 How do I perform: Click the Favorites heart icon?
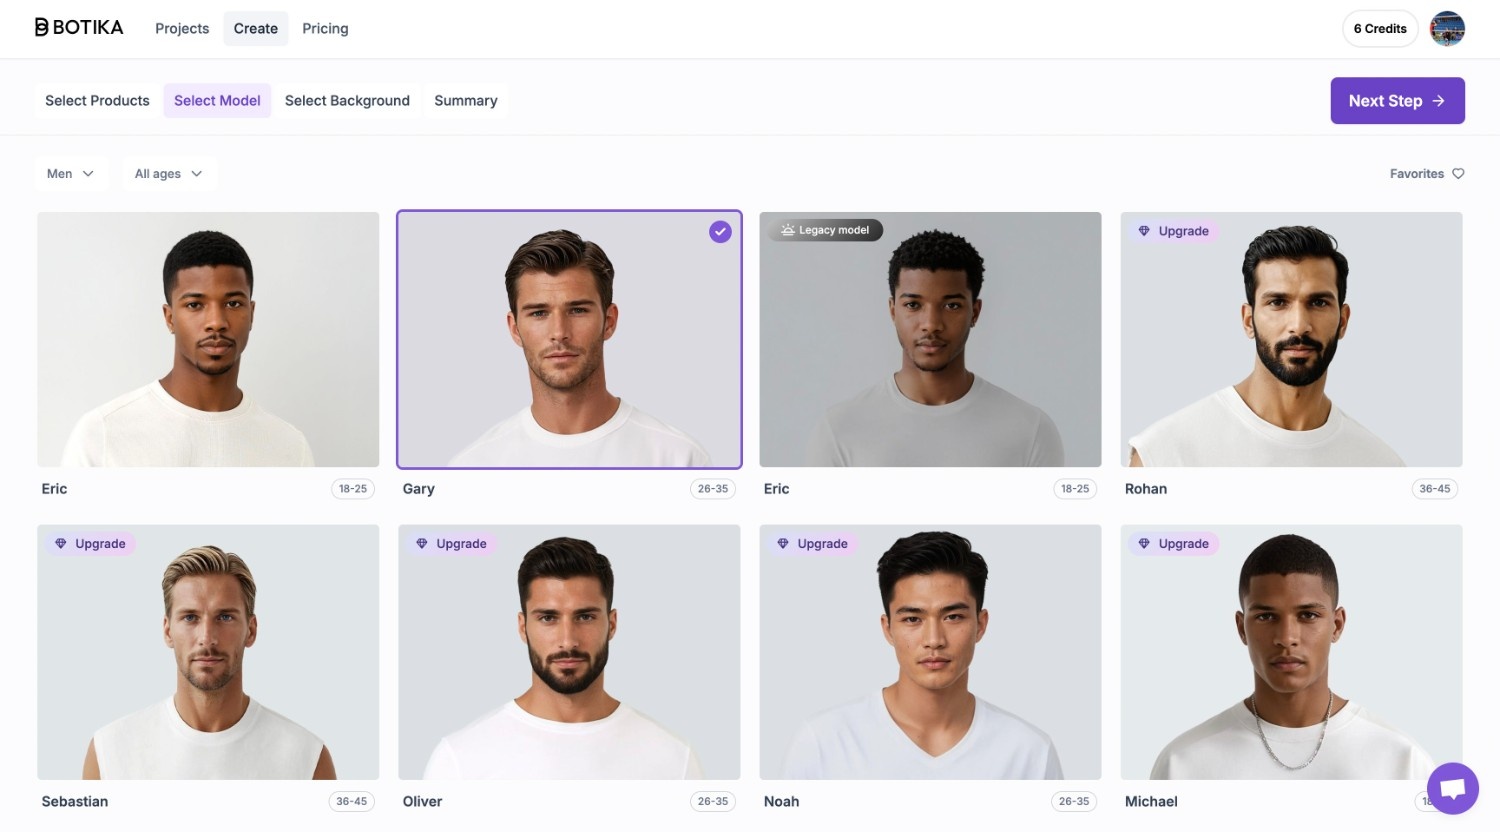[1458, 174]
